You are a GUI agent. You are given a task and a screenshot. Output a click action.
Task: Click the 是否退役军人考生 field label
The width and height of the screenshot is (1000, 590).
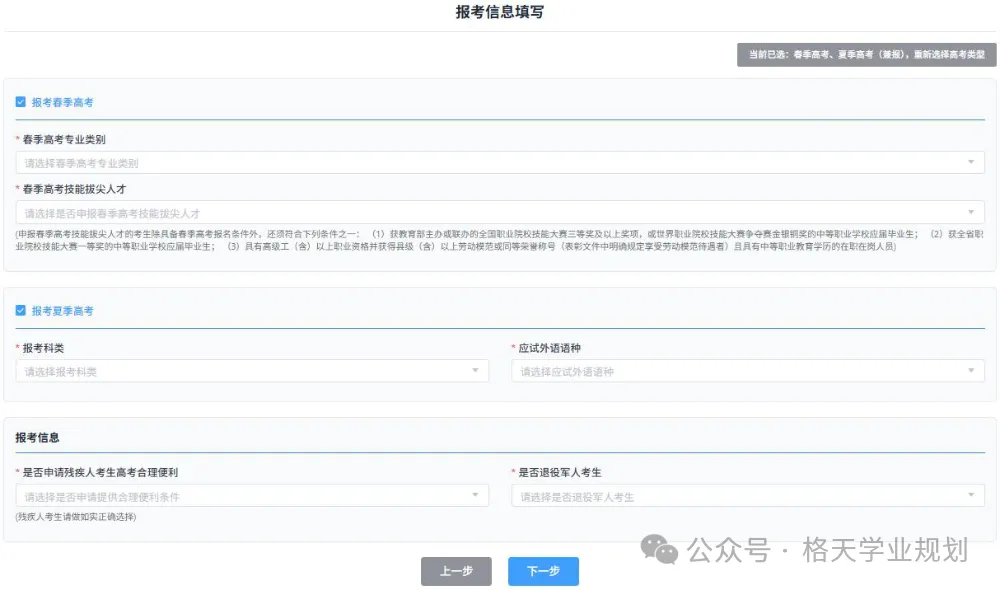pyautogui.click(x=559, y=472)
